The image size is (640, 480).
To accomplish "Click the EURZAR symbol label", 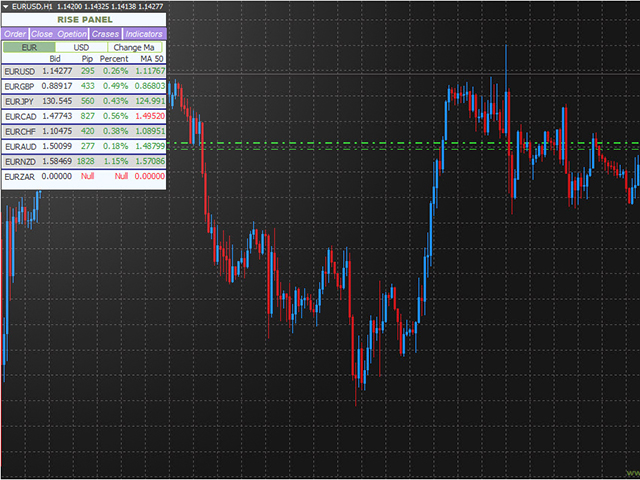I will (x=20, y=176).
